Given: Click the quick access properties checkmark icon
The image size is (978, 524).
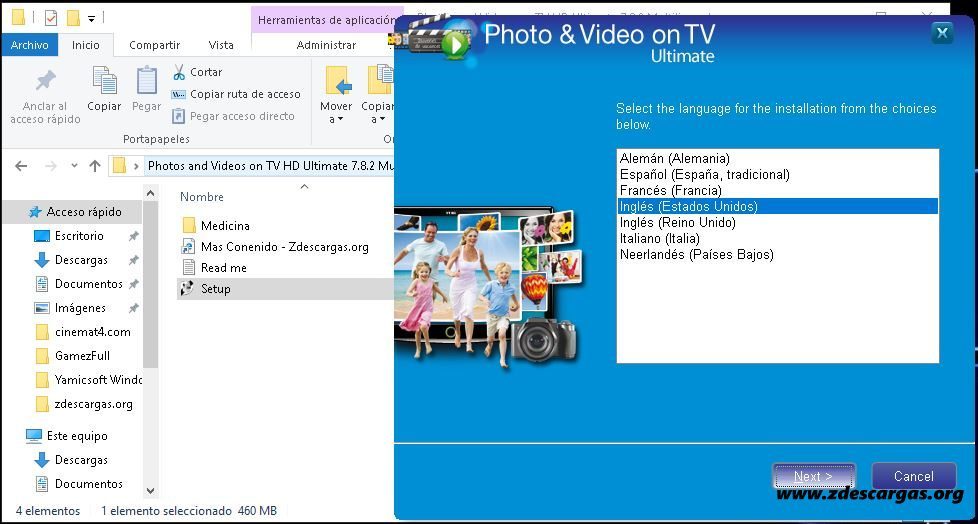Looking at the screenshot, I should (51, 18).
